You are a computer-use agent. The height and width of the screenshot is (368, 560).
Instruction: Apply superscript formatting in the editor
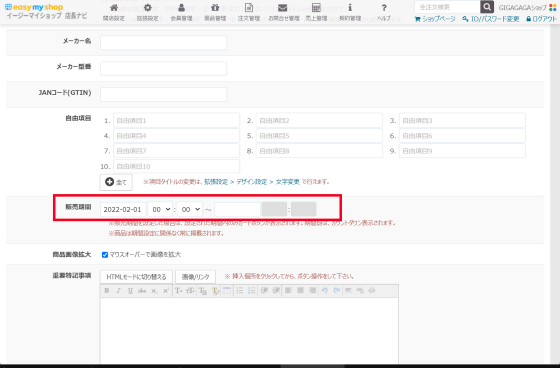pos(166,291)
